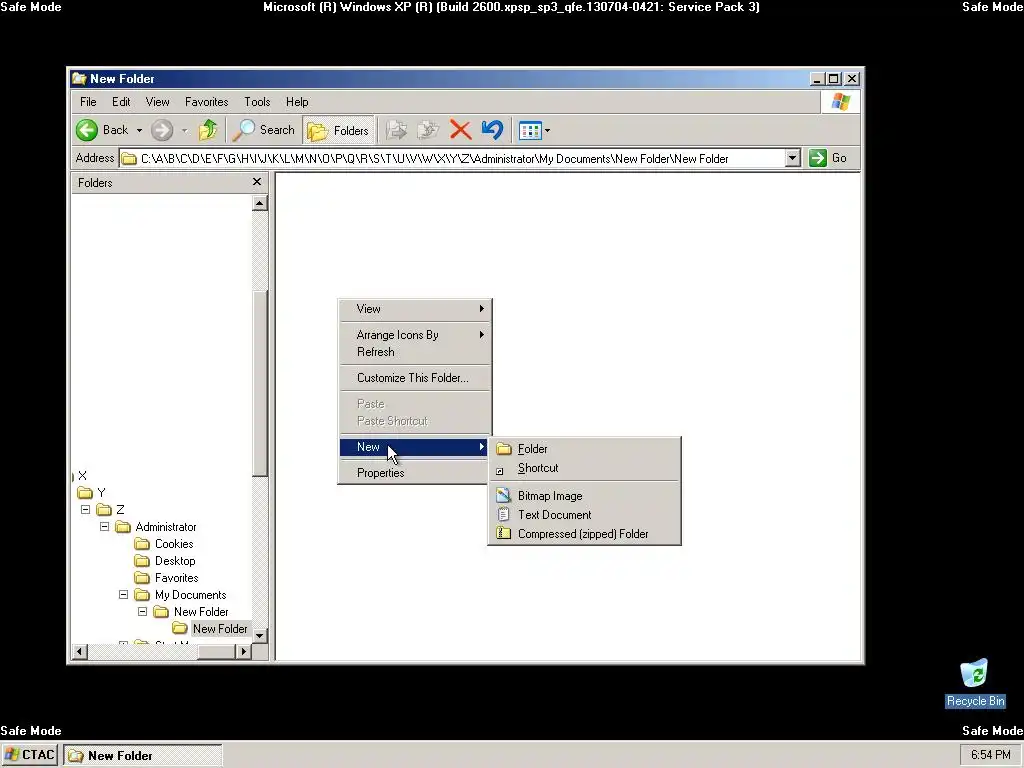Click New Folder taskbar button
Screen dimensions: 1024x768
click(x=143, y=756)
